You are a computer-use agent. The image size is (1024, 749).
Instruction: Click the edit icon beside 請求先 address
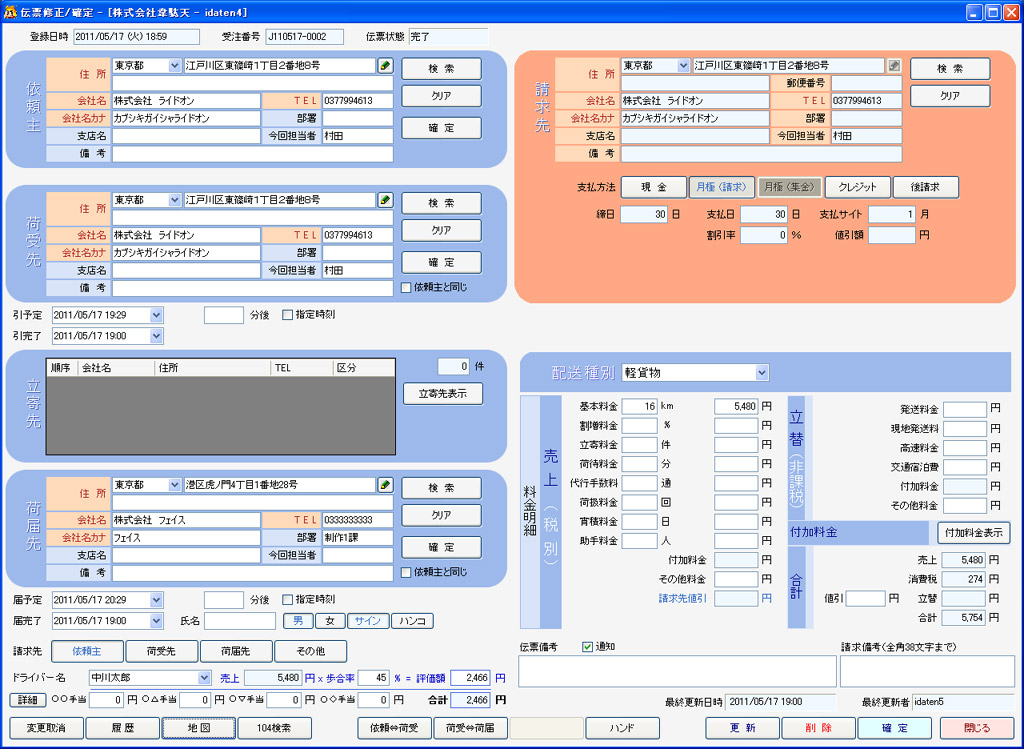point(894,66)
